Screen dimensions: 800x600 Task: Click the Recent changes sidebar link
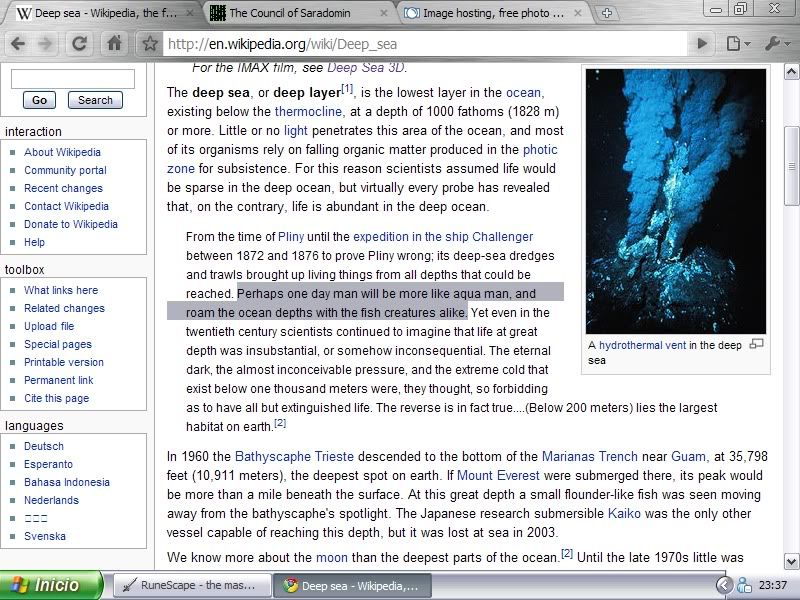pos(63,188)
